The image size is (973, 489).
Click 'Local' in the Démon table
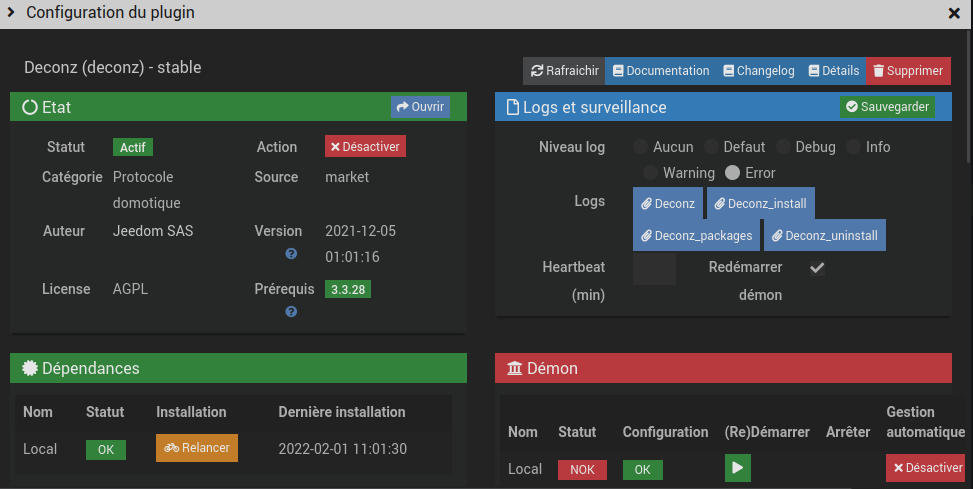coord(525,469)
